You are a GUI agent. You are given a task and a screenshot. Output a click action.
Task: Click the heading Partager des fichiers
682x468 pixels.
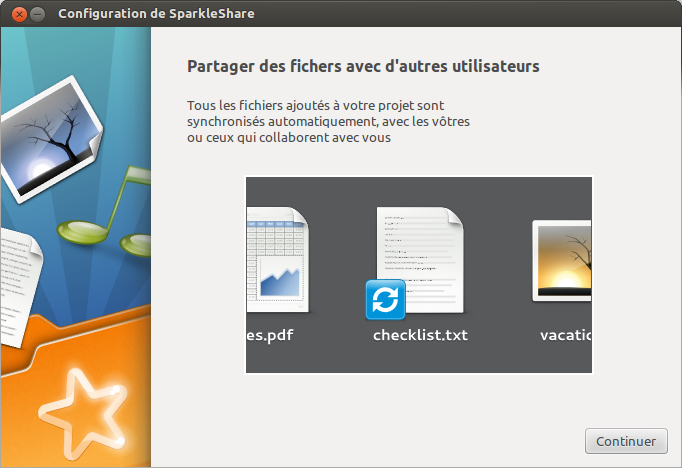click(364, 67)
